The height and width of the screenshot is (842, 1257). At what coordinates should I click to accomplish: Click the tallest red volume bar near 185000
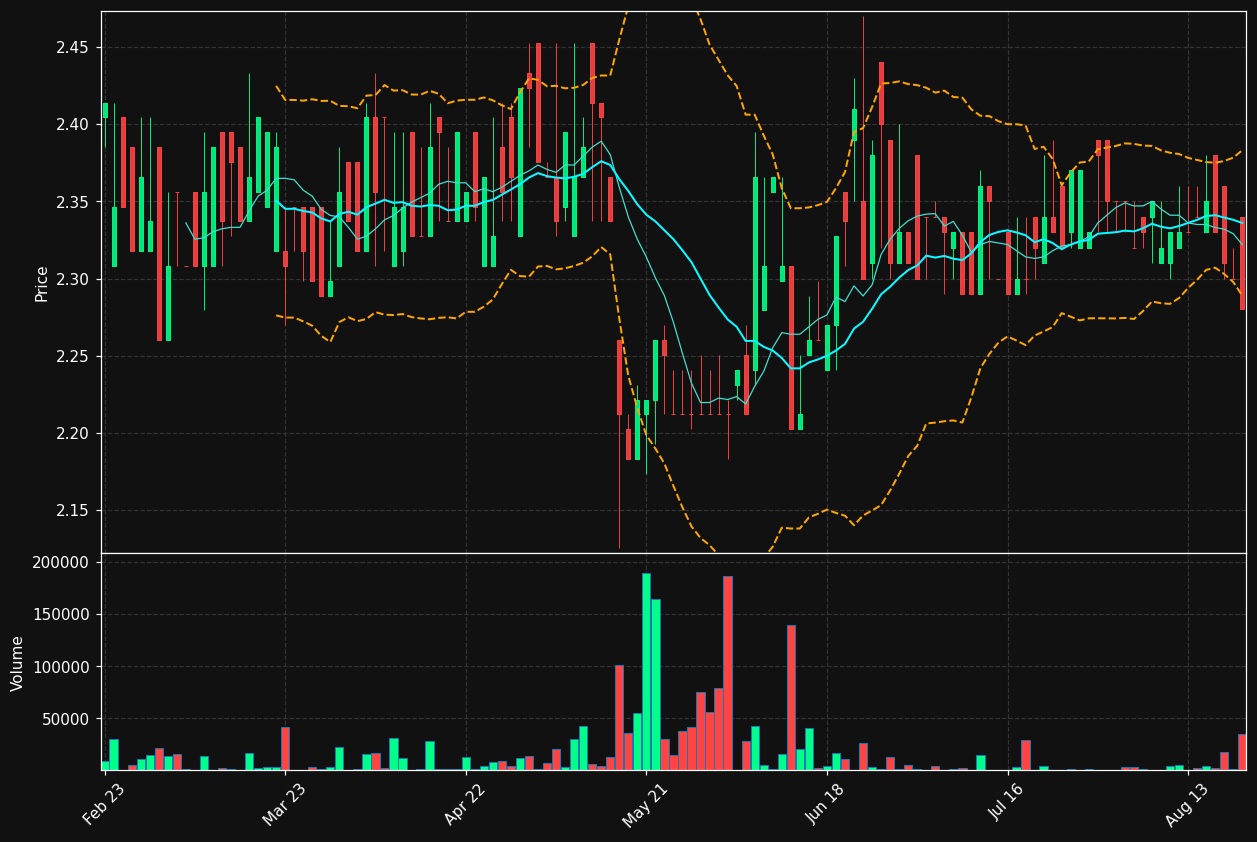728,673
